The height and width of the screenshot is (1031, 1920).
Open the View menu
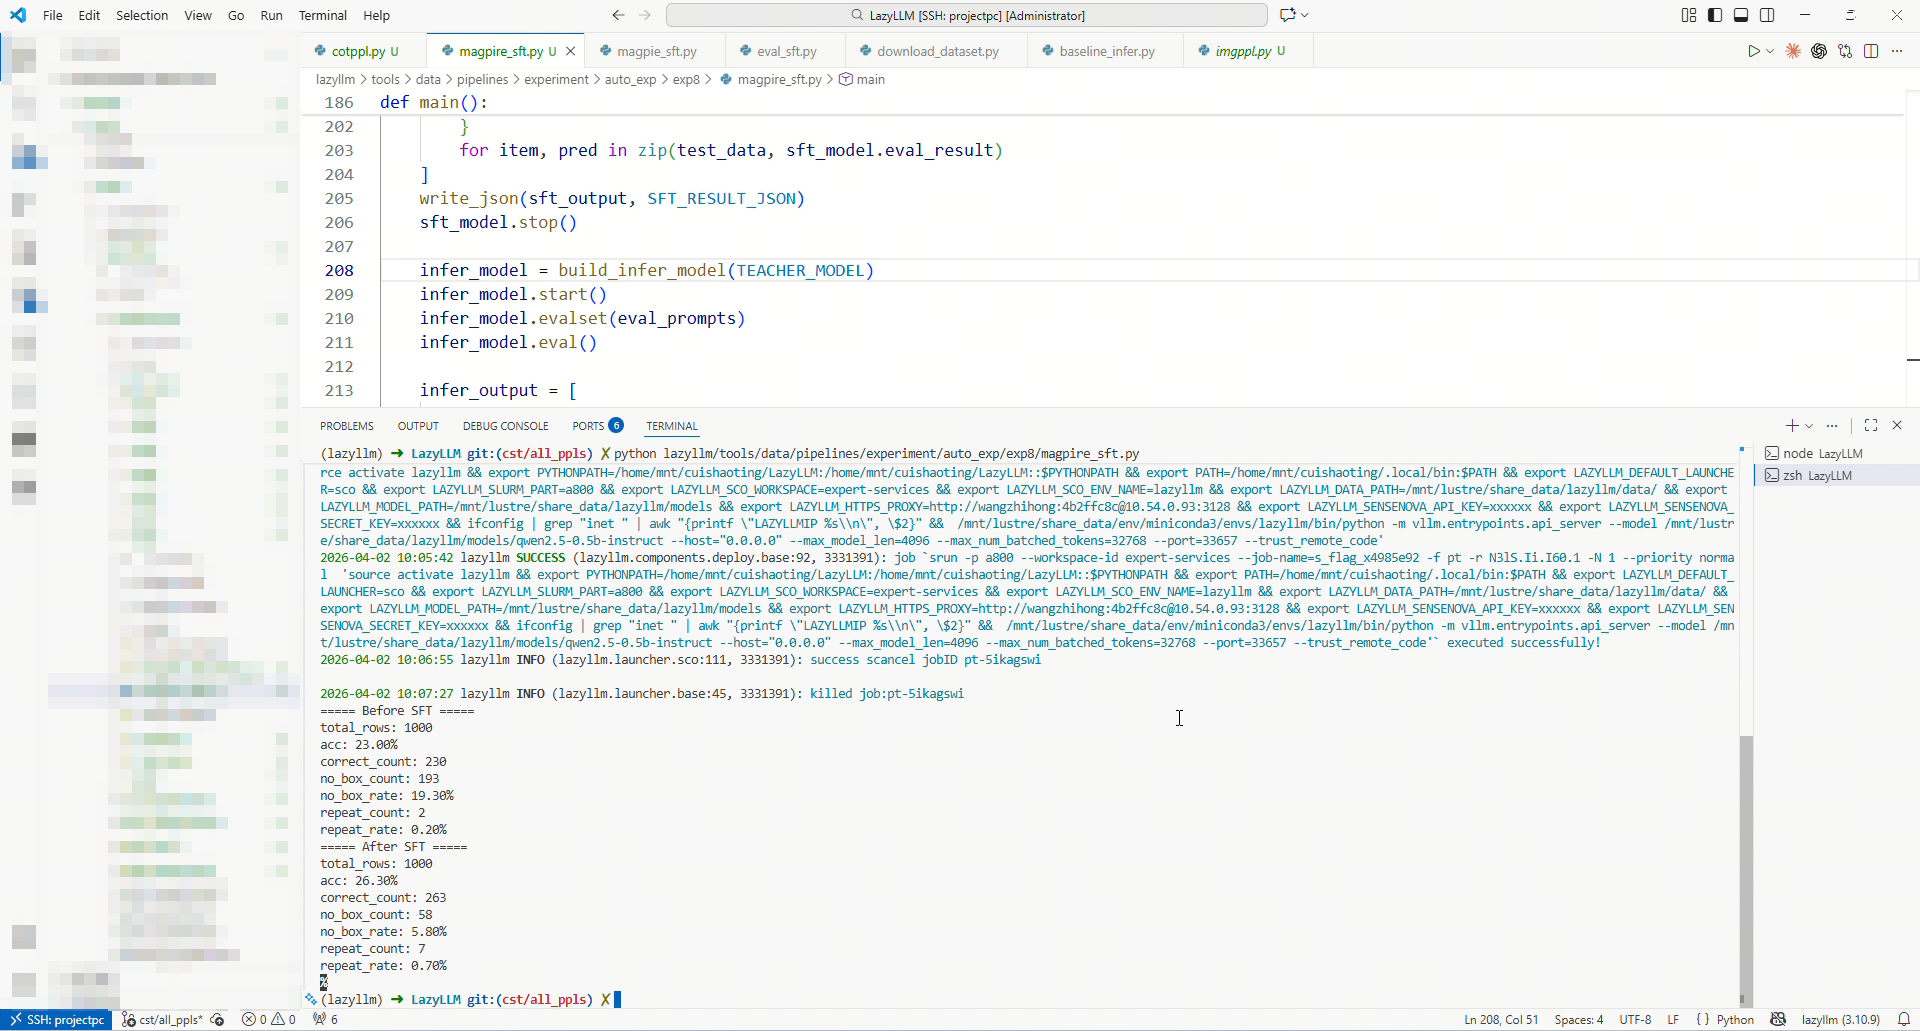[x=198, y=15]
